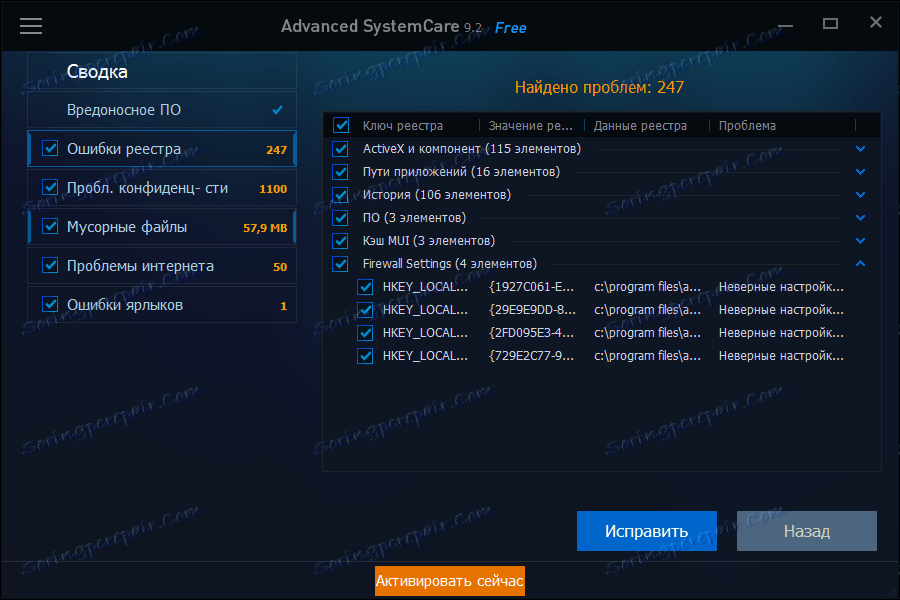
Task: Select the Ошибки реестра category
Action: tap(162, 149)
